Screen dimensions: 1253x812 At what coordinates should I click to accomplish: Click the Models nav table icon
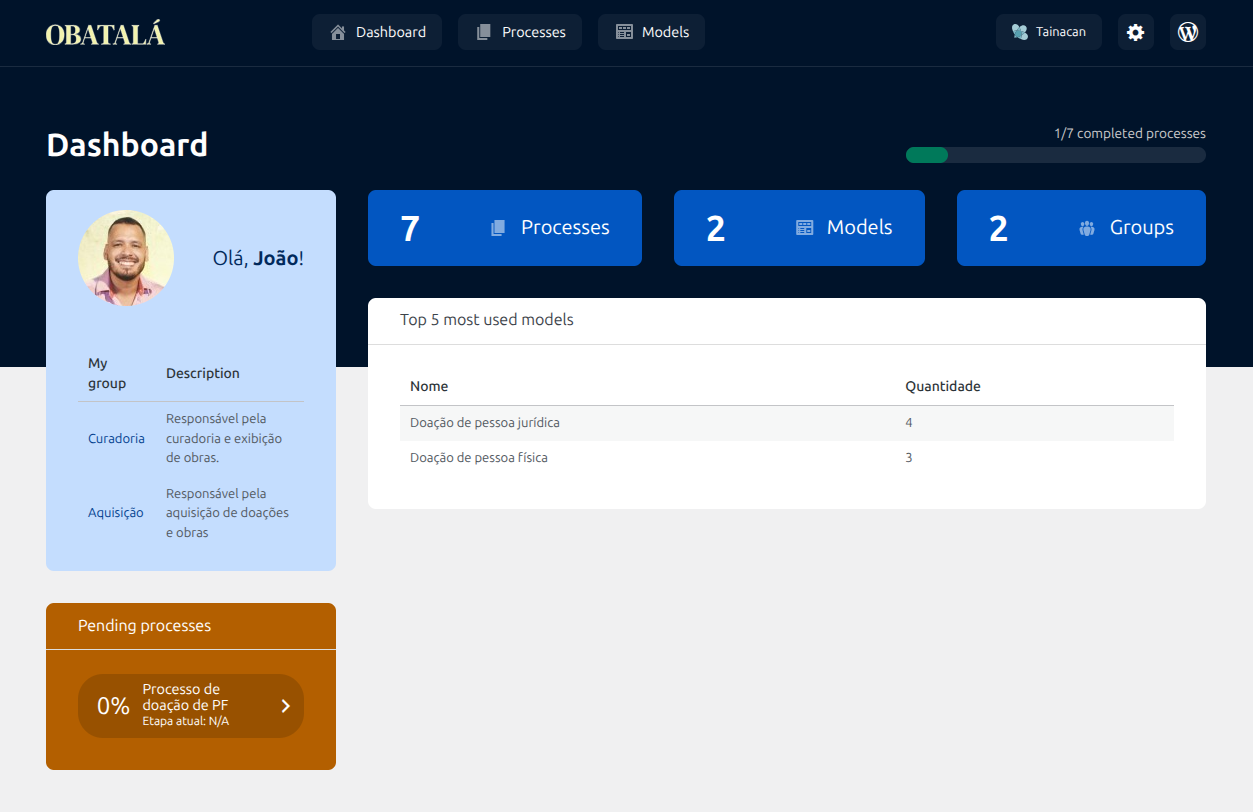click(624, 32)
